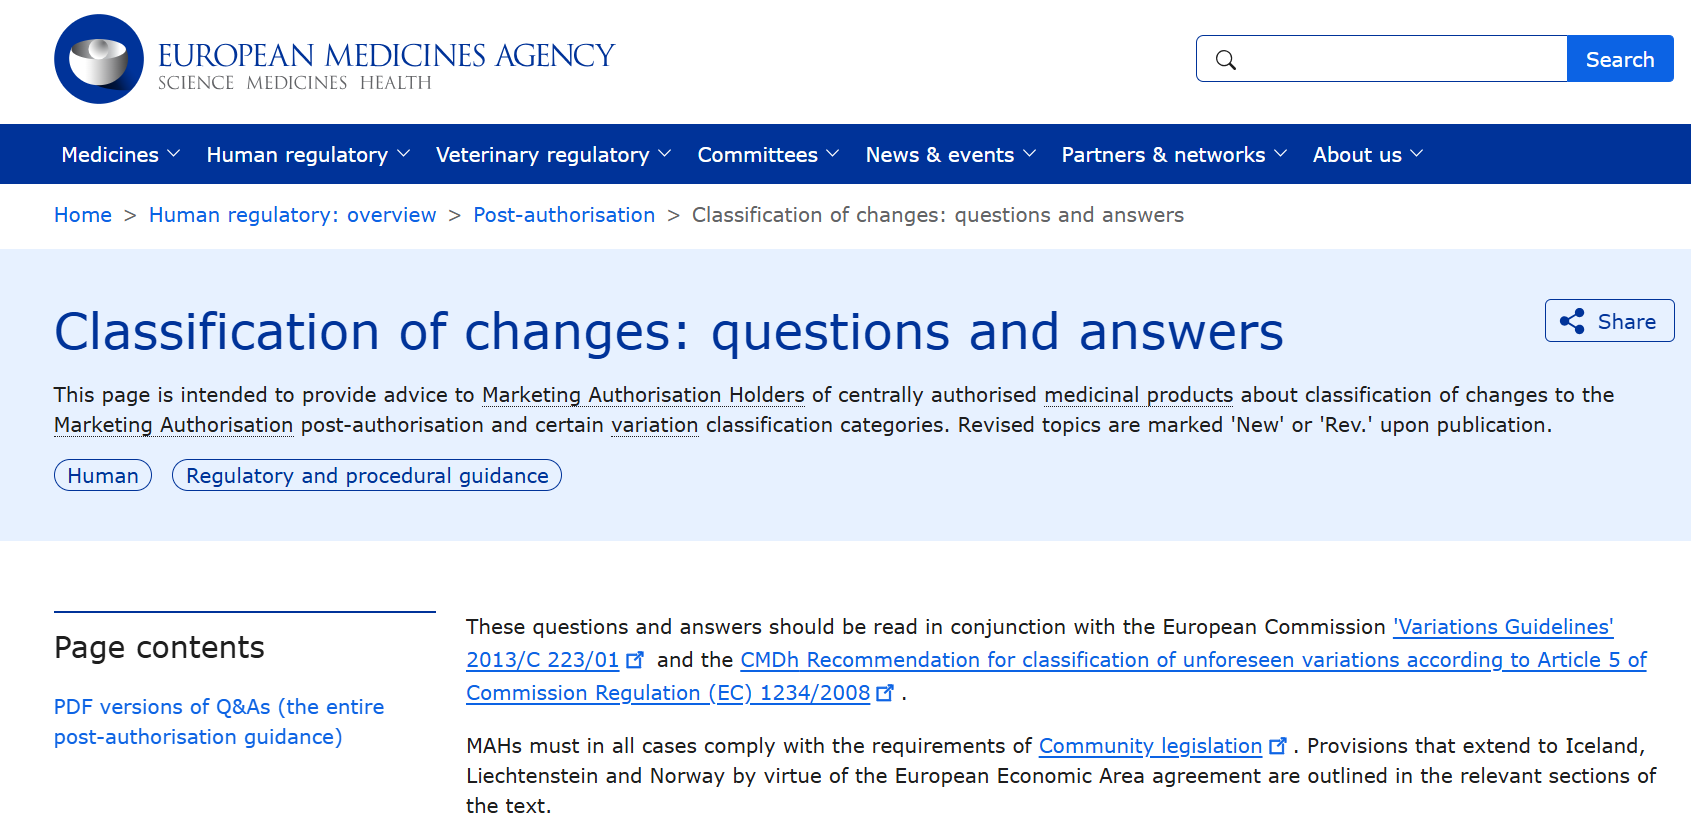Follow the Post-authorisation breadcrumb link

click(x=564, y=215)
